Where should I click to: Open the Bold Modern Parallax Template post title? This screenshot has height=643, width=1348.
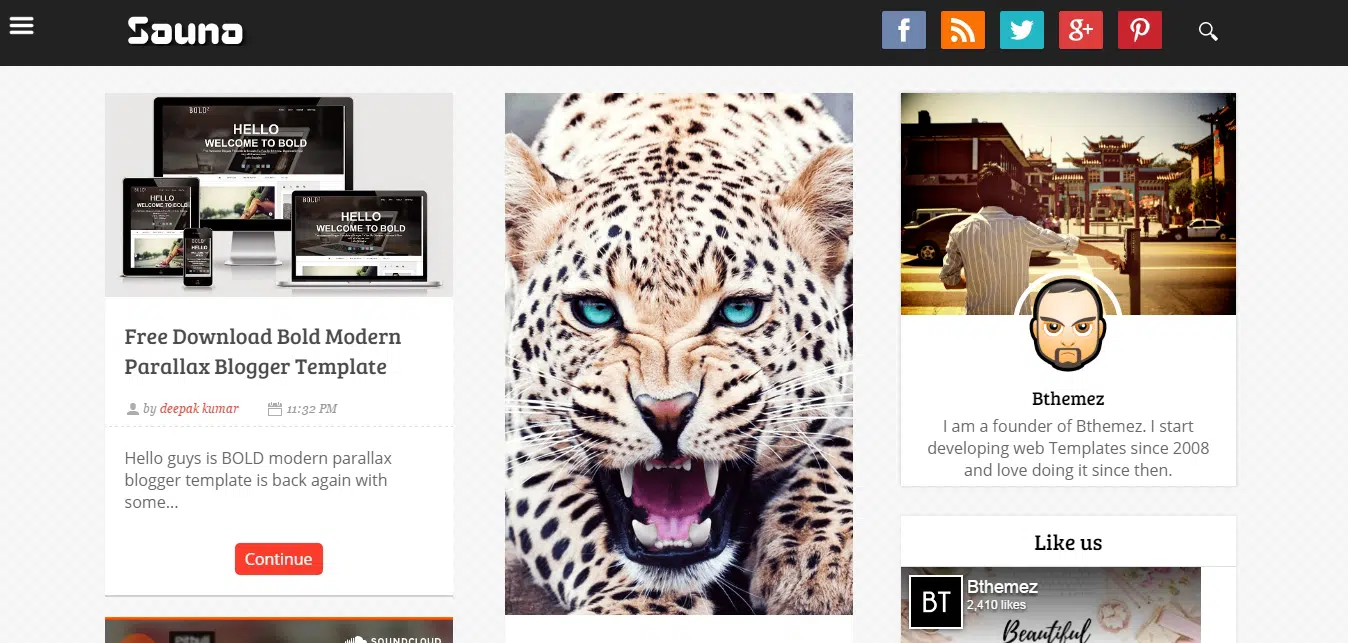262,351
